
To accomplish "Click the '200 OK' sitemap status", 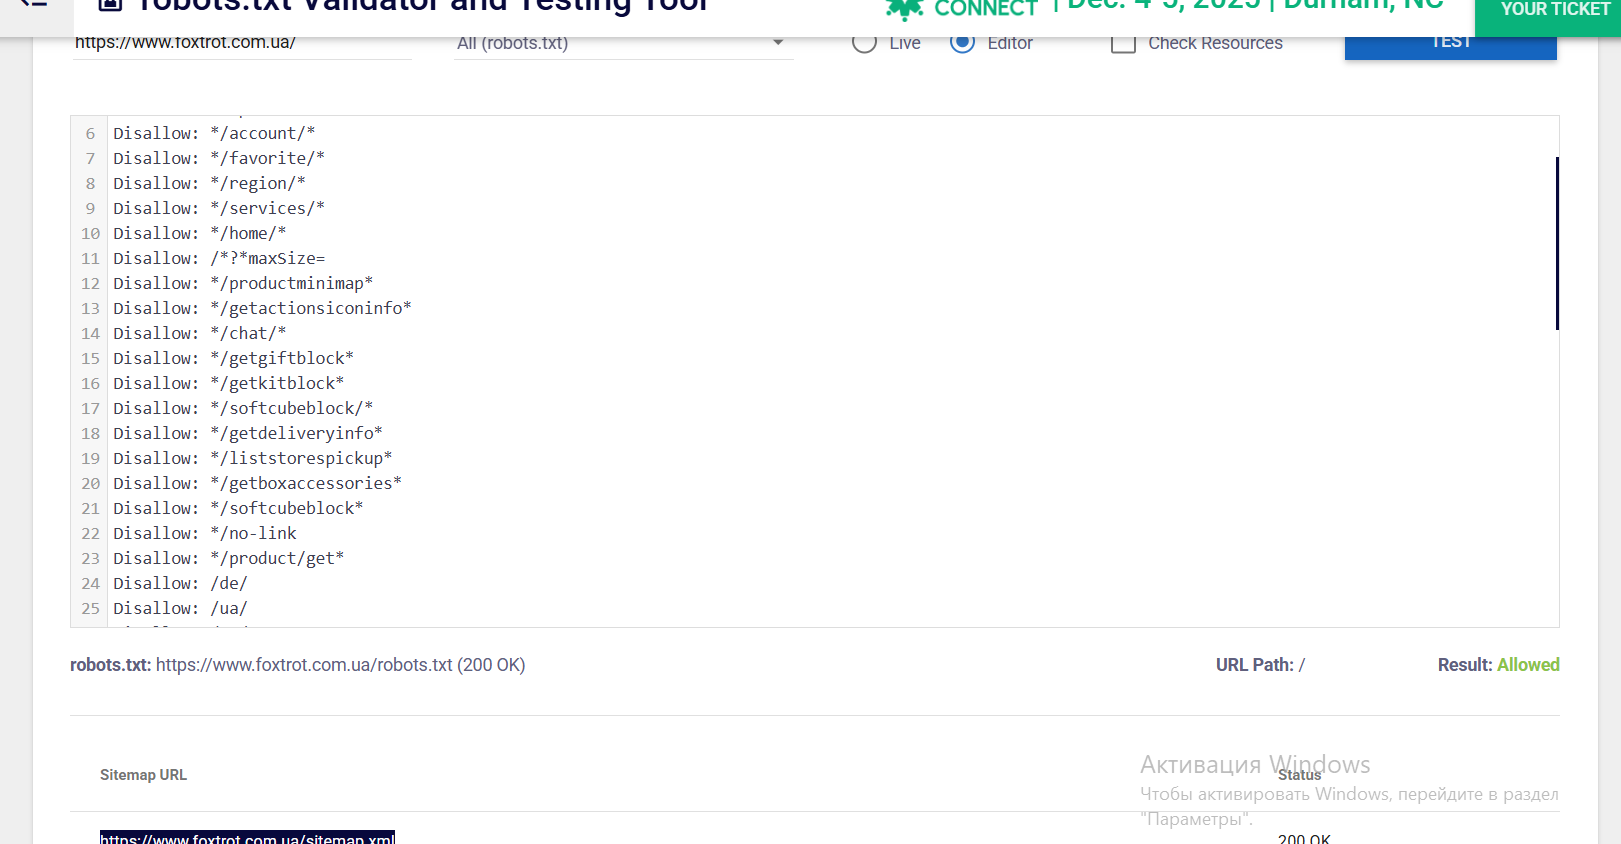I will (x=1304, y=839).
